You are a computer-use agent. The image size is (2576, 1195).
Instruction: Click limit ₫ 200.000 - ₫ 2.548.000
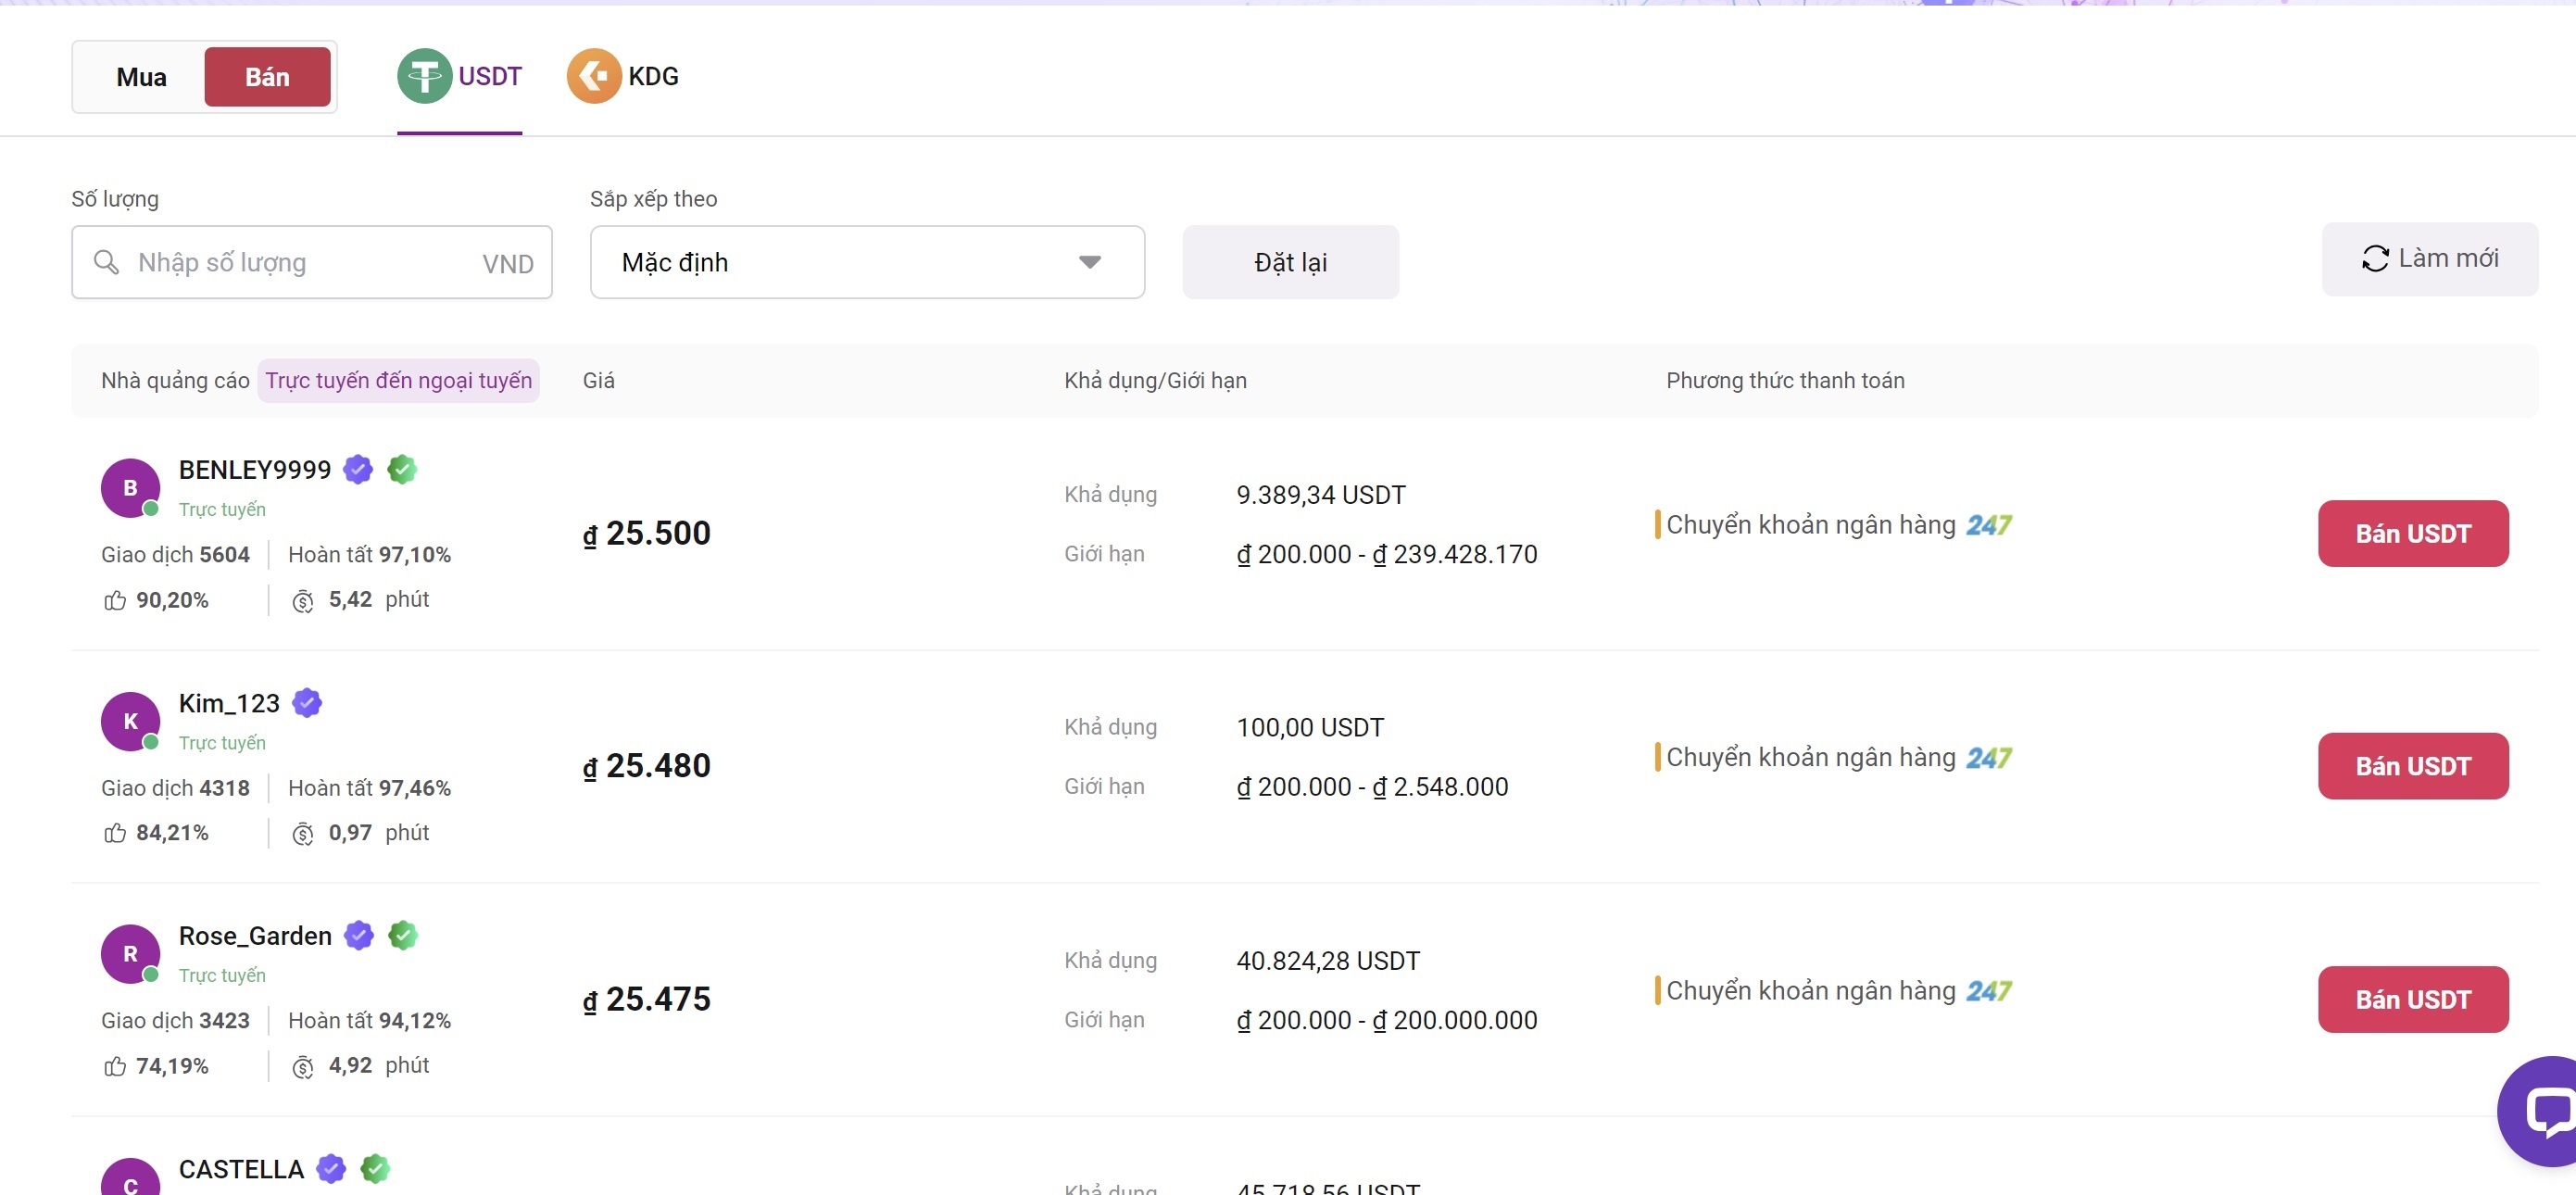tap(1372, 787)
